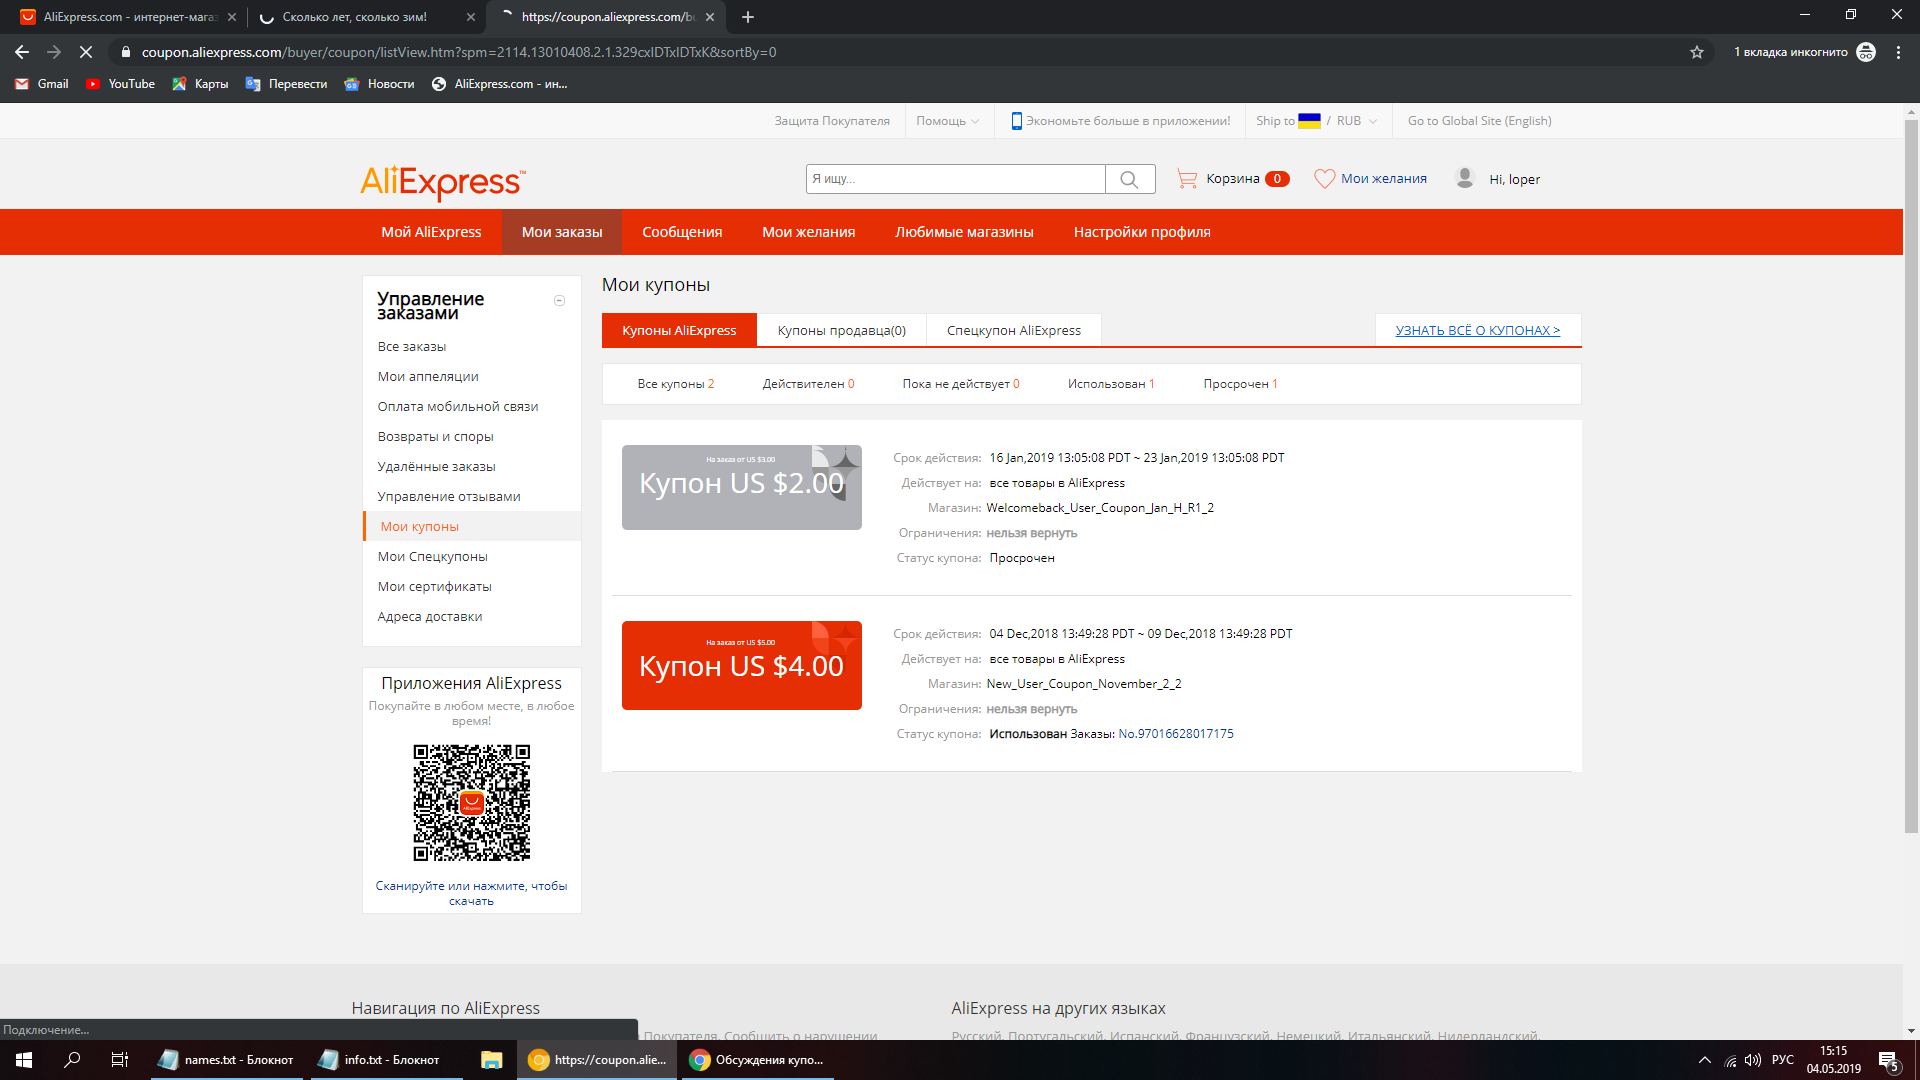Open Мои сертификаты in sidebar
This screenshot has width=1920, height=1080.
tap(435, 587)
